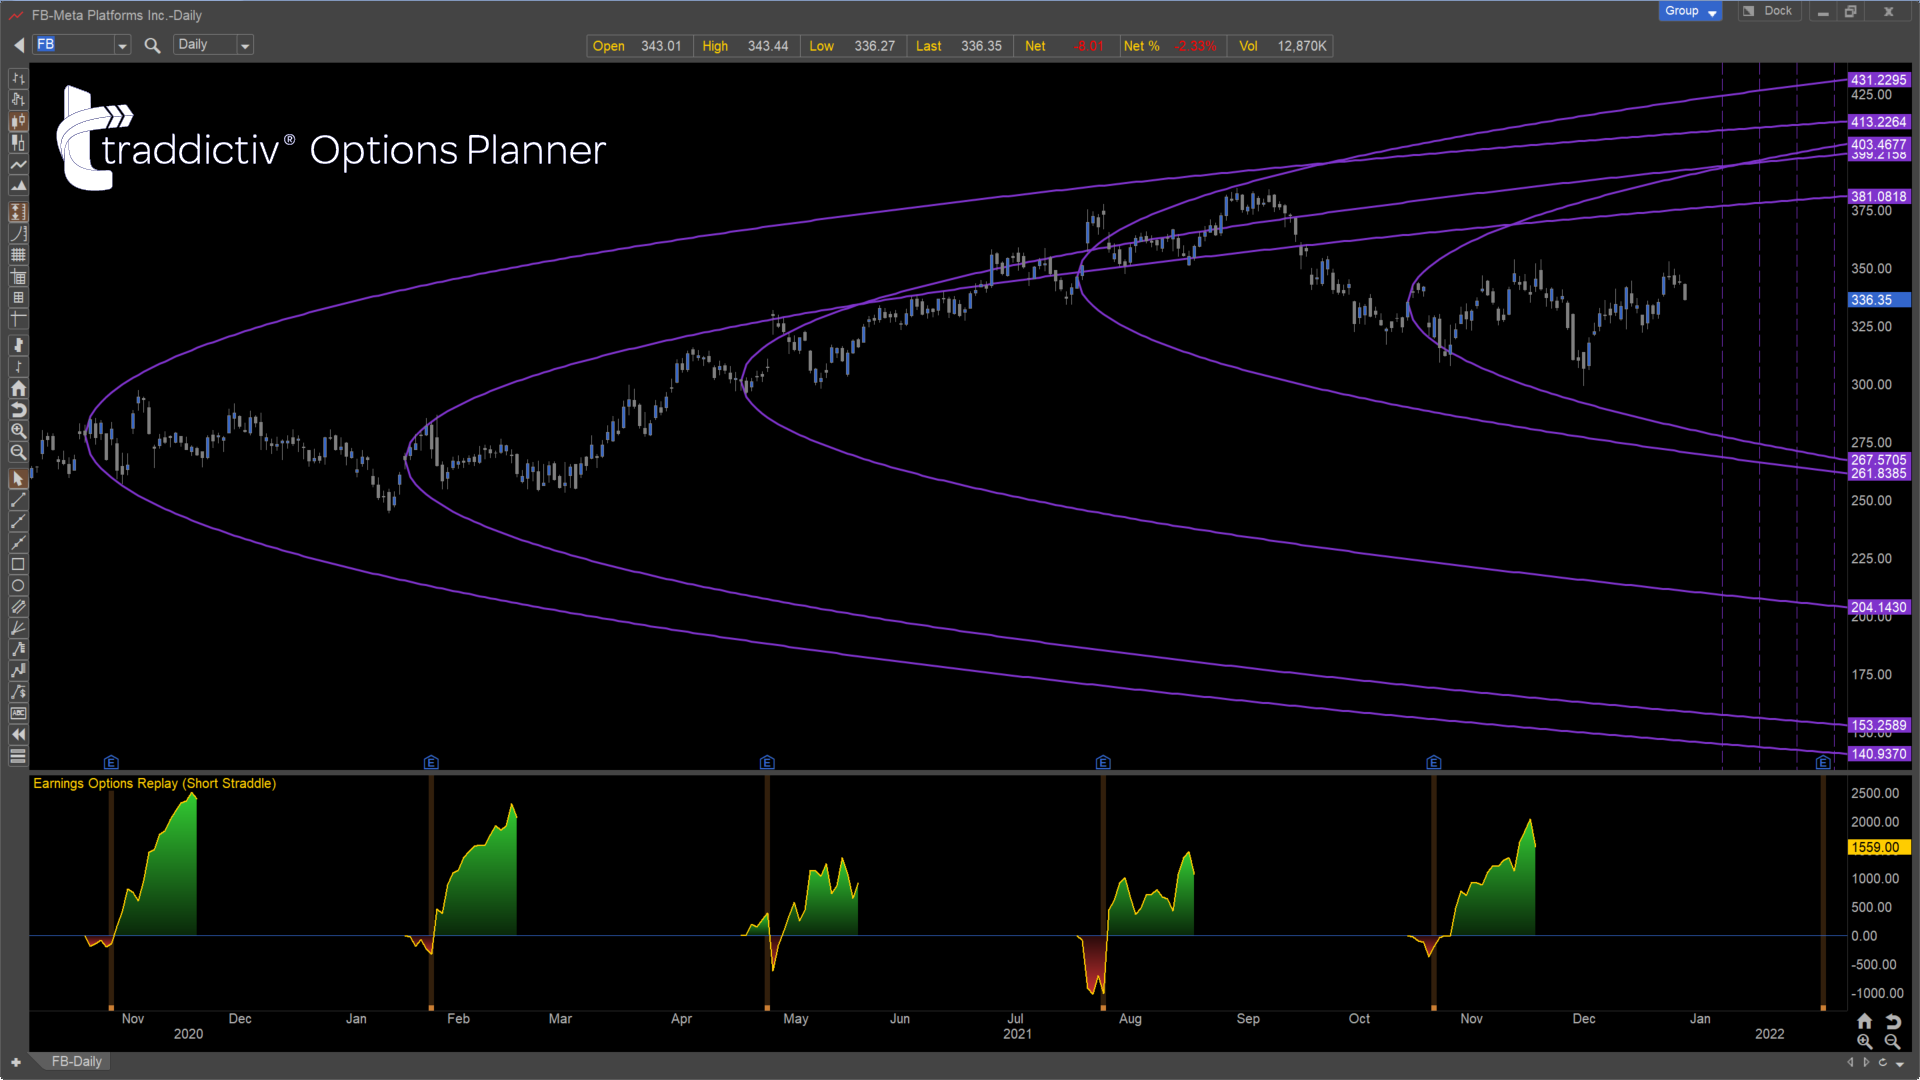The width and height of the screenshot is (1920, 1080).
Task: Select the parallel channel drawing tool
Action: click(x=18, y=607)
